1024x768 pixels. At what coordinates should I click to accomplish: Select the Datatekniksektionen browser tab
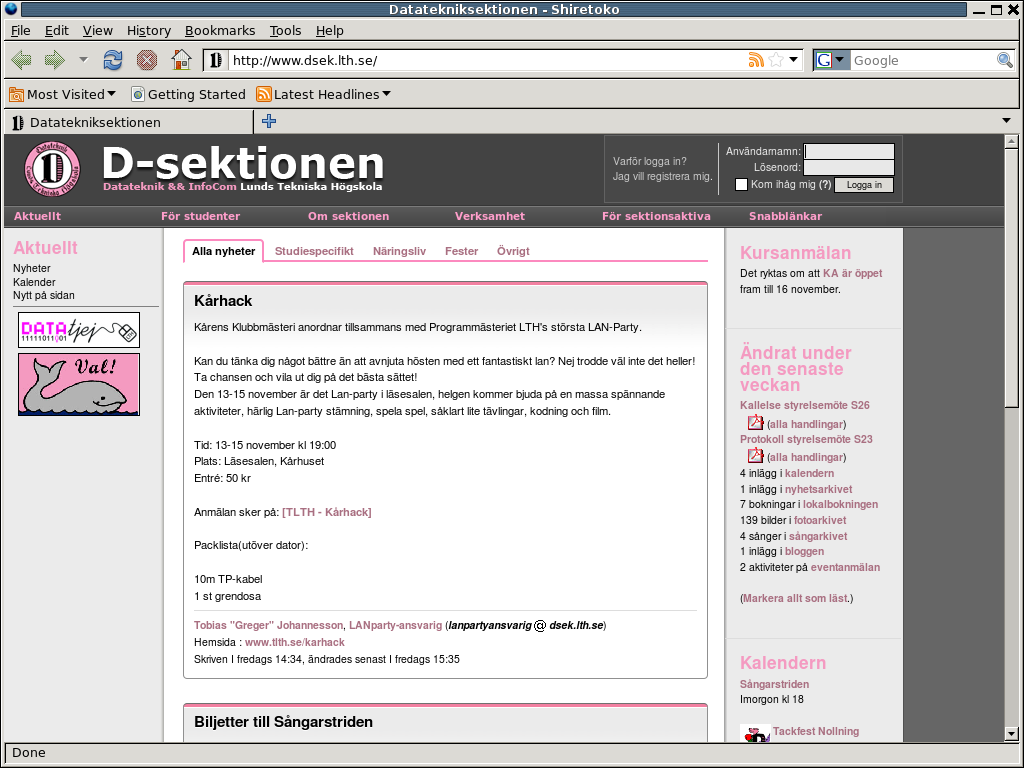[129, 122]
